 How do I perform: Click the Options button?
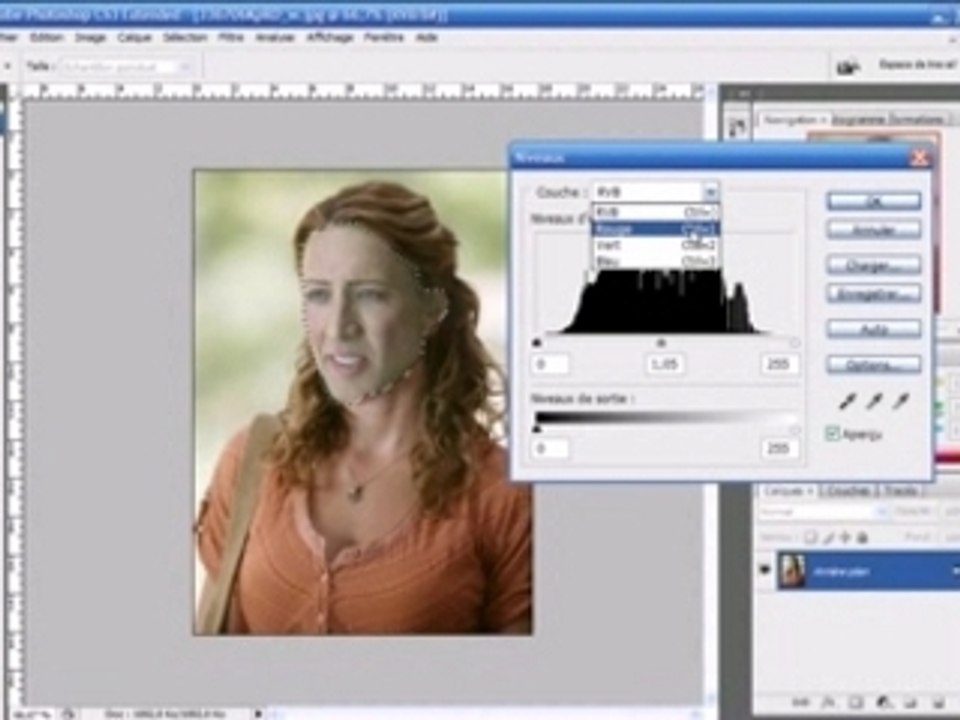(x=874, y=364)
